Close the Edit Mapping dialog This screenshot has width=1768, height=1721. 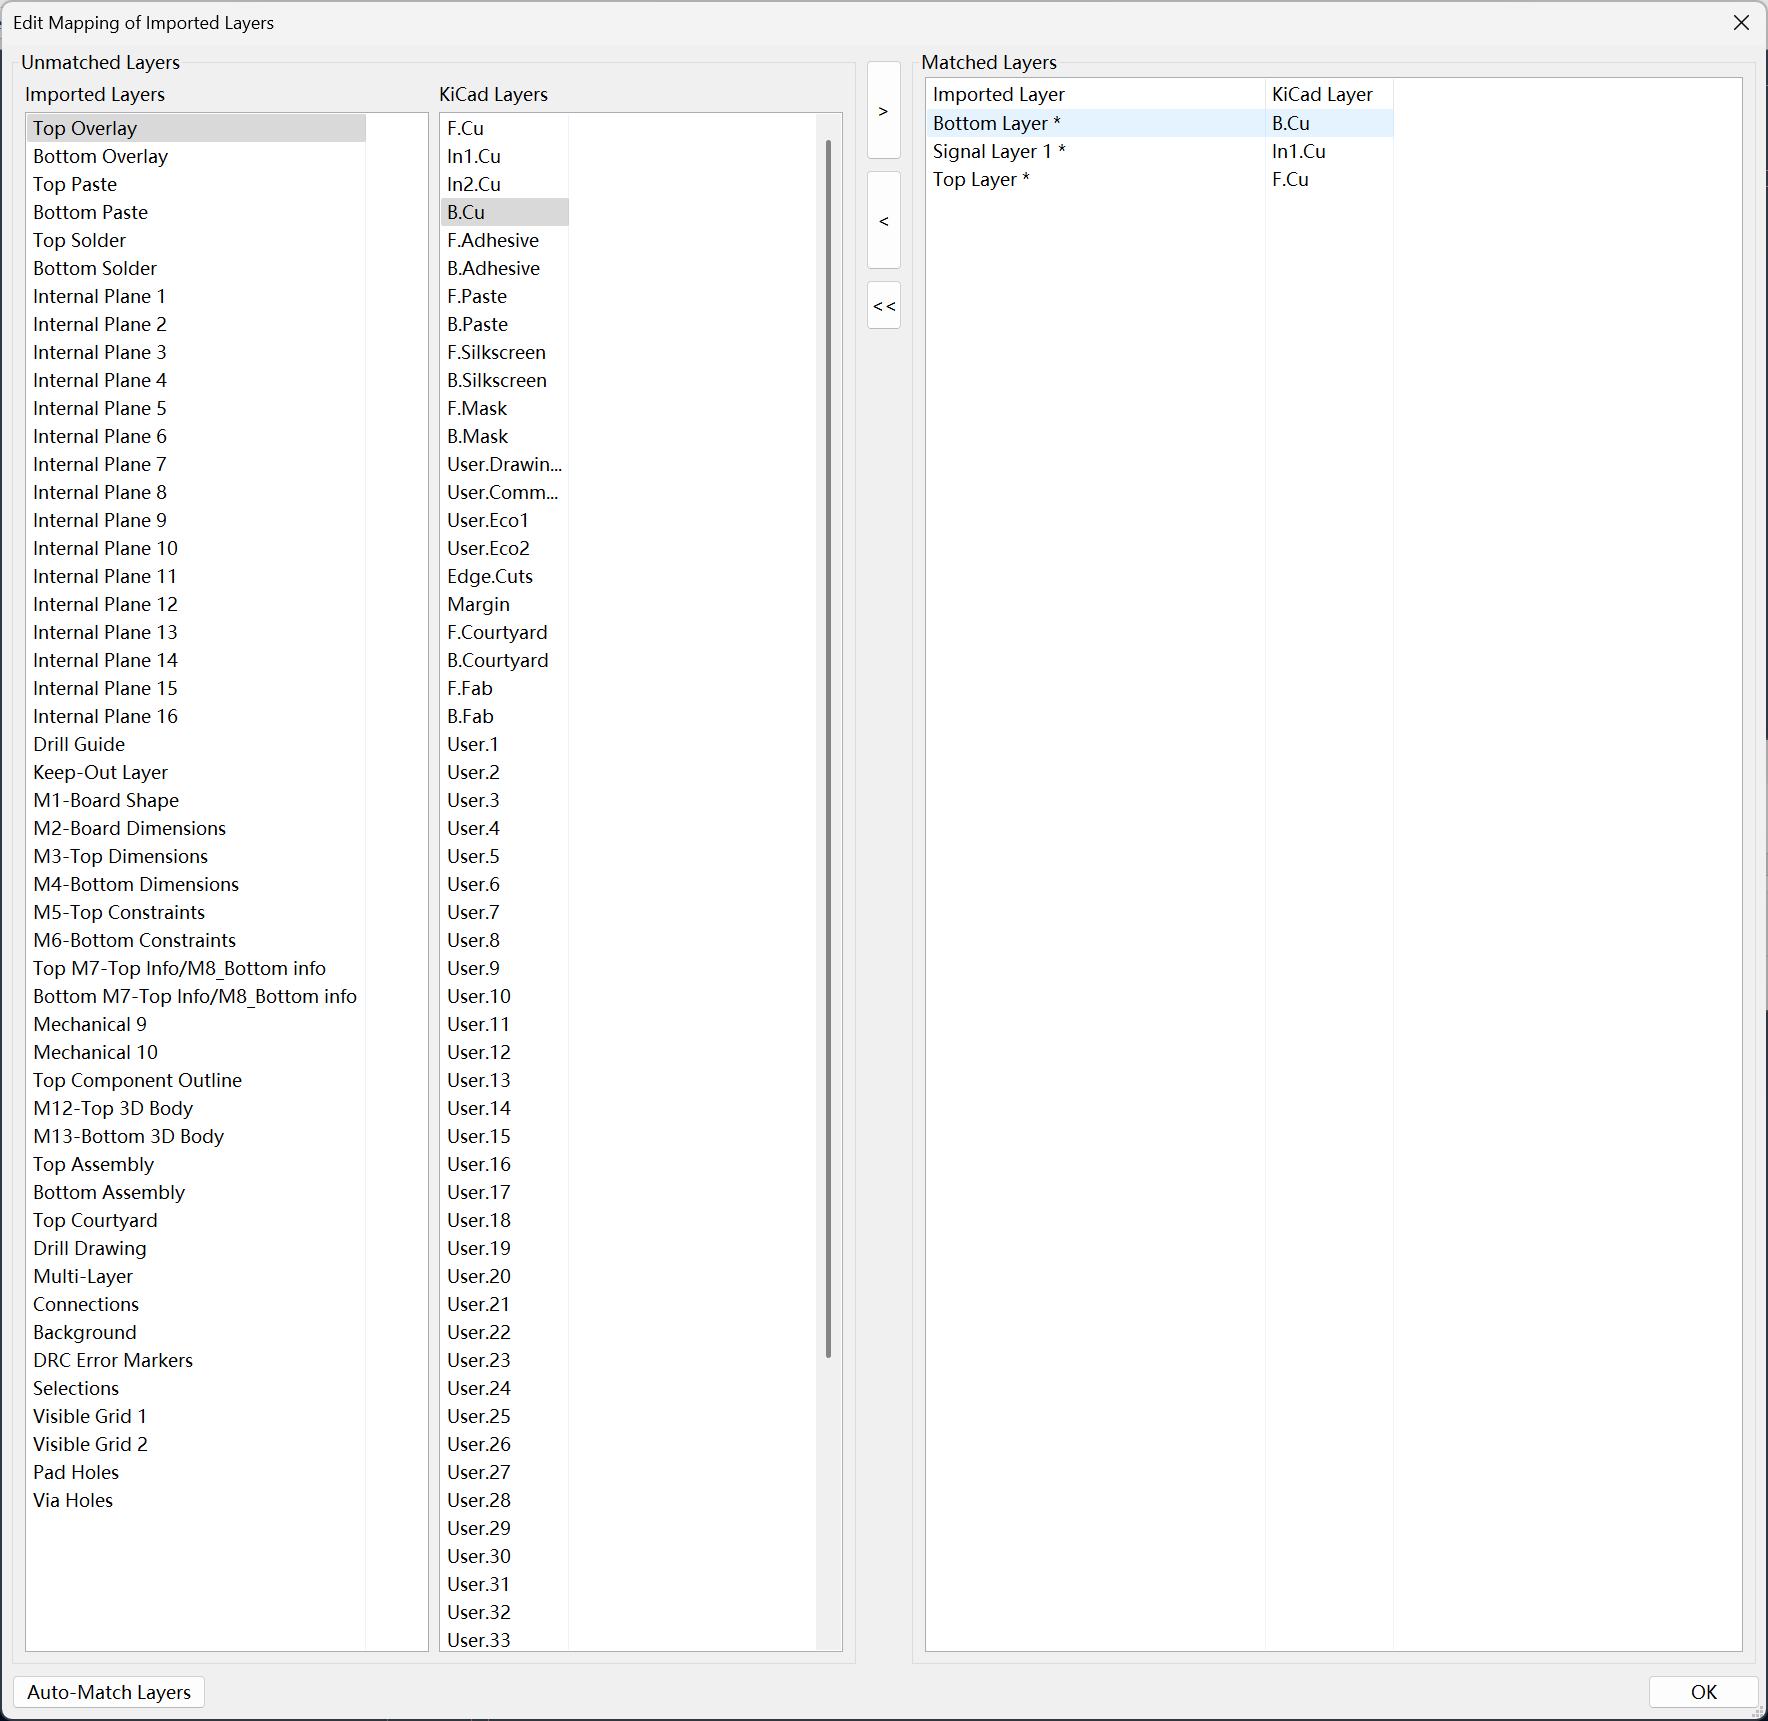tap(1741, 22)
